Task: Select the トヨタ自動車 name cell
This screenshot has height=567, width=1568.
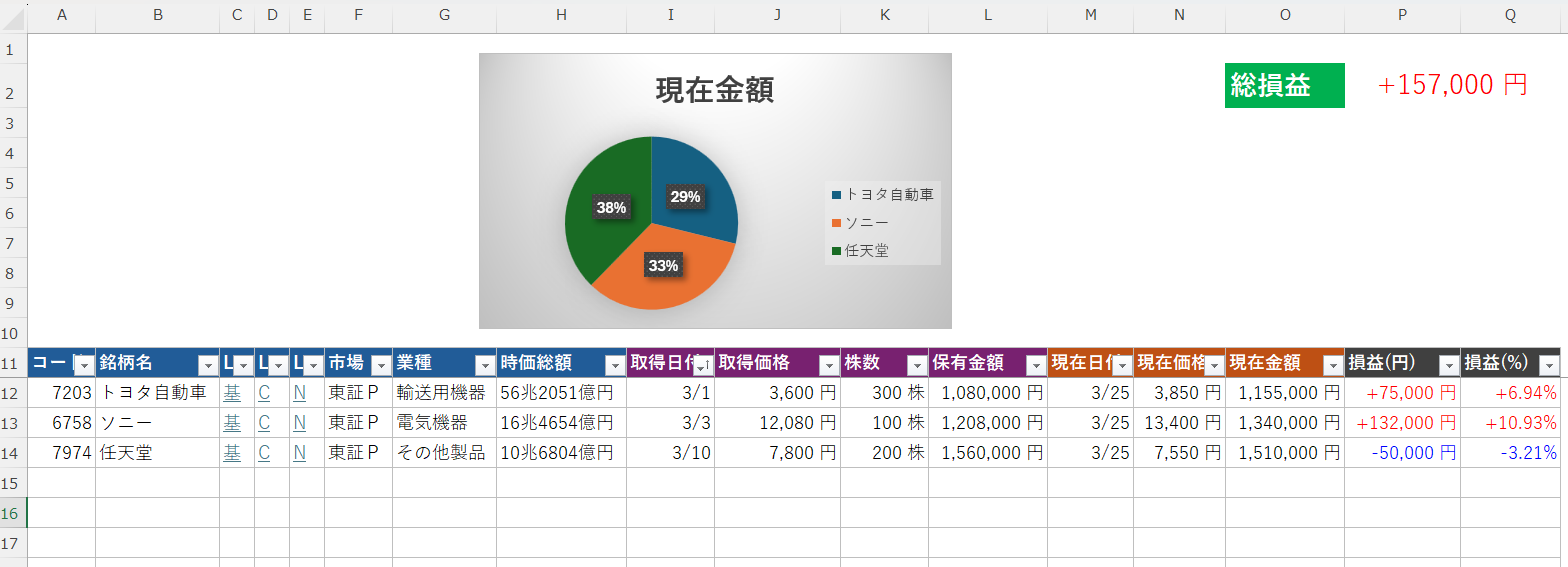Action: [x=158, y=393]
